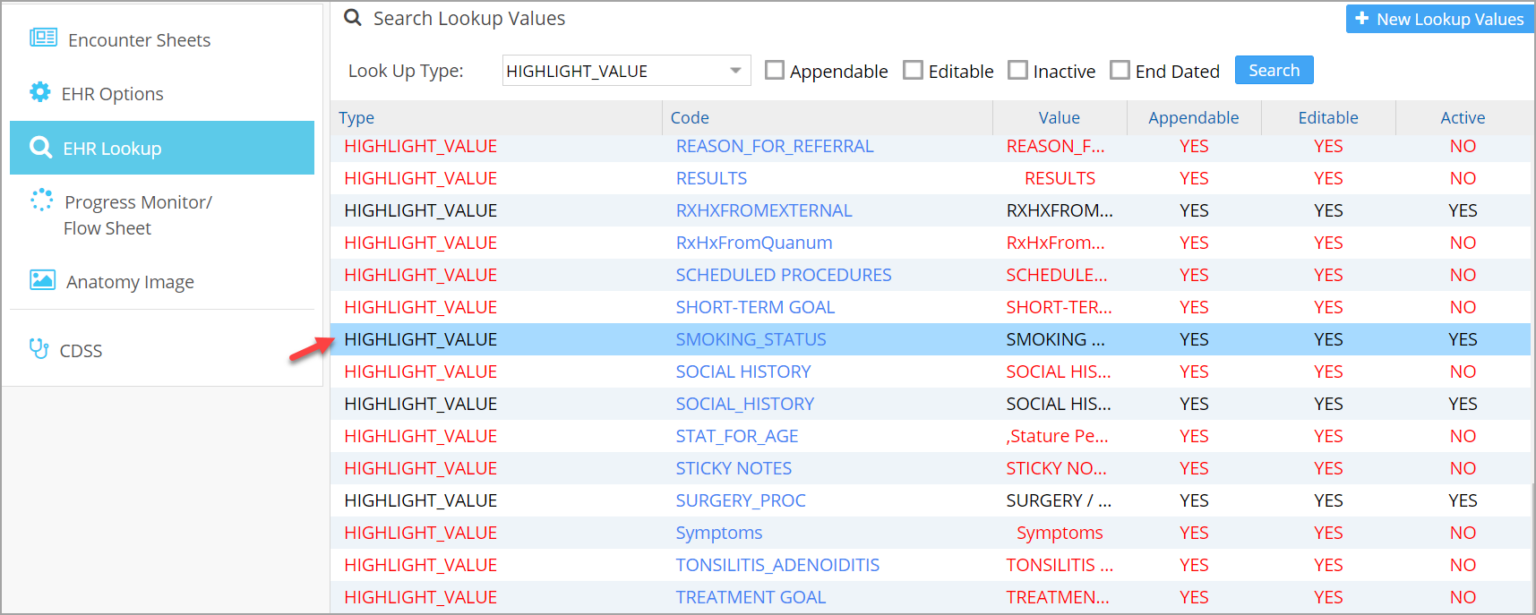This screenshot has height=615, width=1536.
Task: Open the RXHXFROMEXTERNAL code link
Action: click(x=763, y=210)
